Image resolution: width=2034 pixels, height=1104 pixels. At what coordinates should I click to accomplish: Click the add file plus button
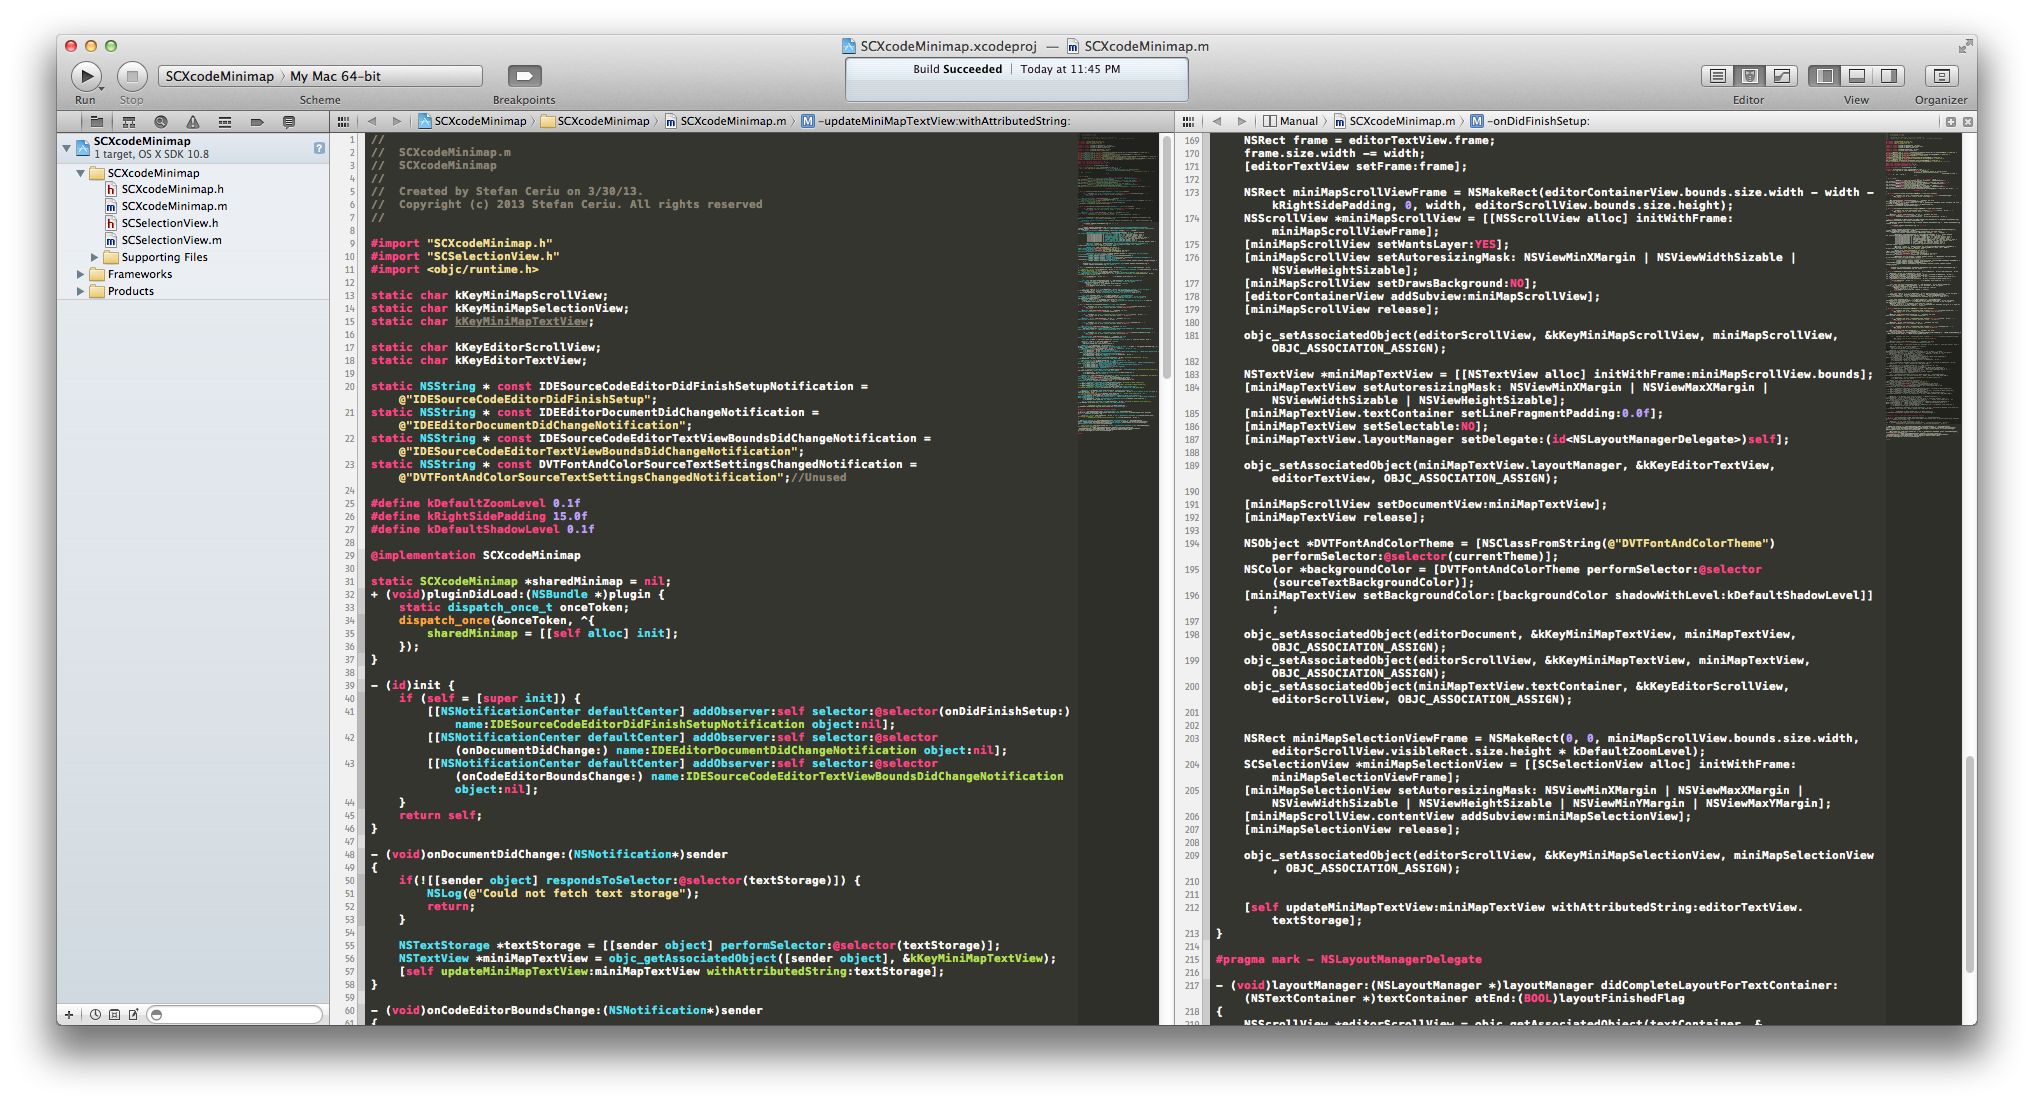(69, 1015)
